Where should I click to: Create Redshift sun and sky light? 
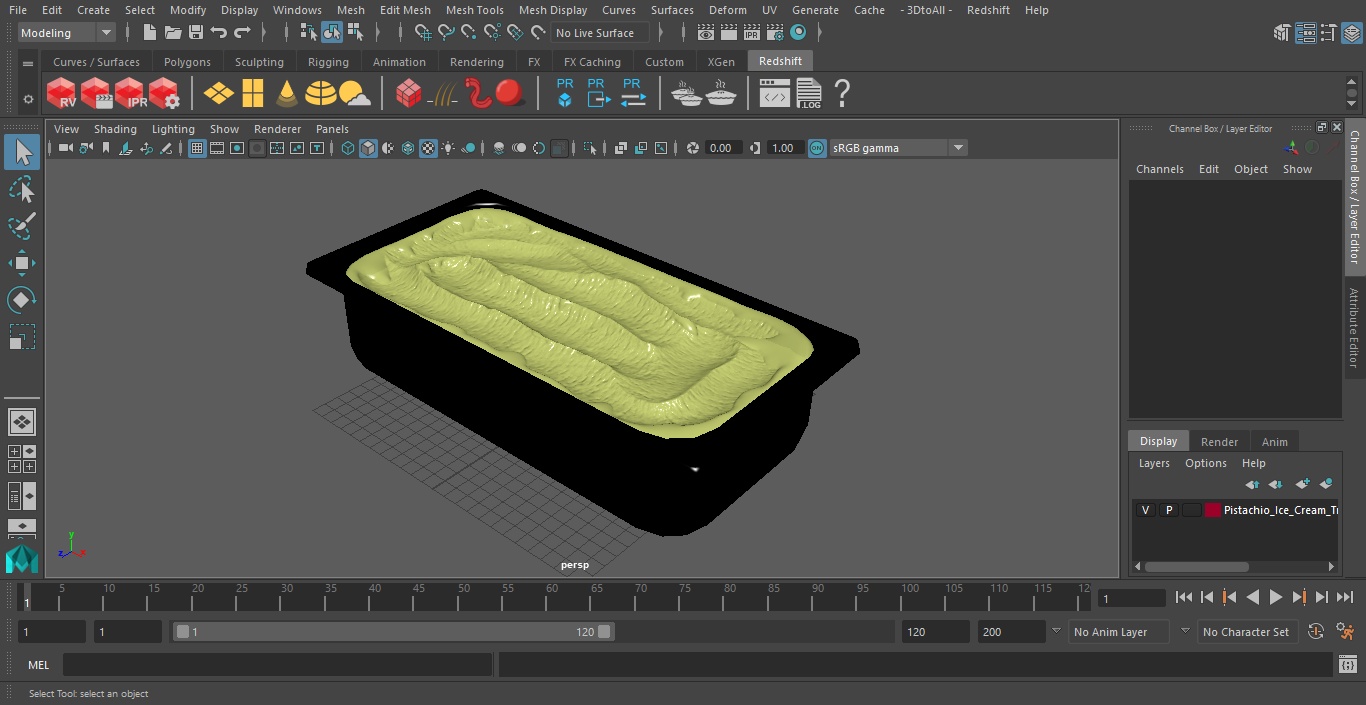[355, 94]
